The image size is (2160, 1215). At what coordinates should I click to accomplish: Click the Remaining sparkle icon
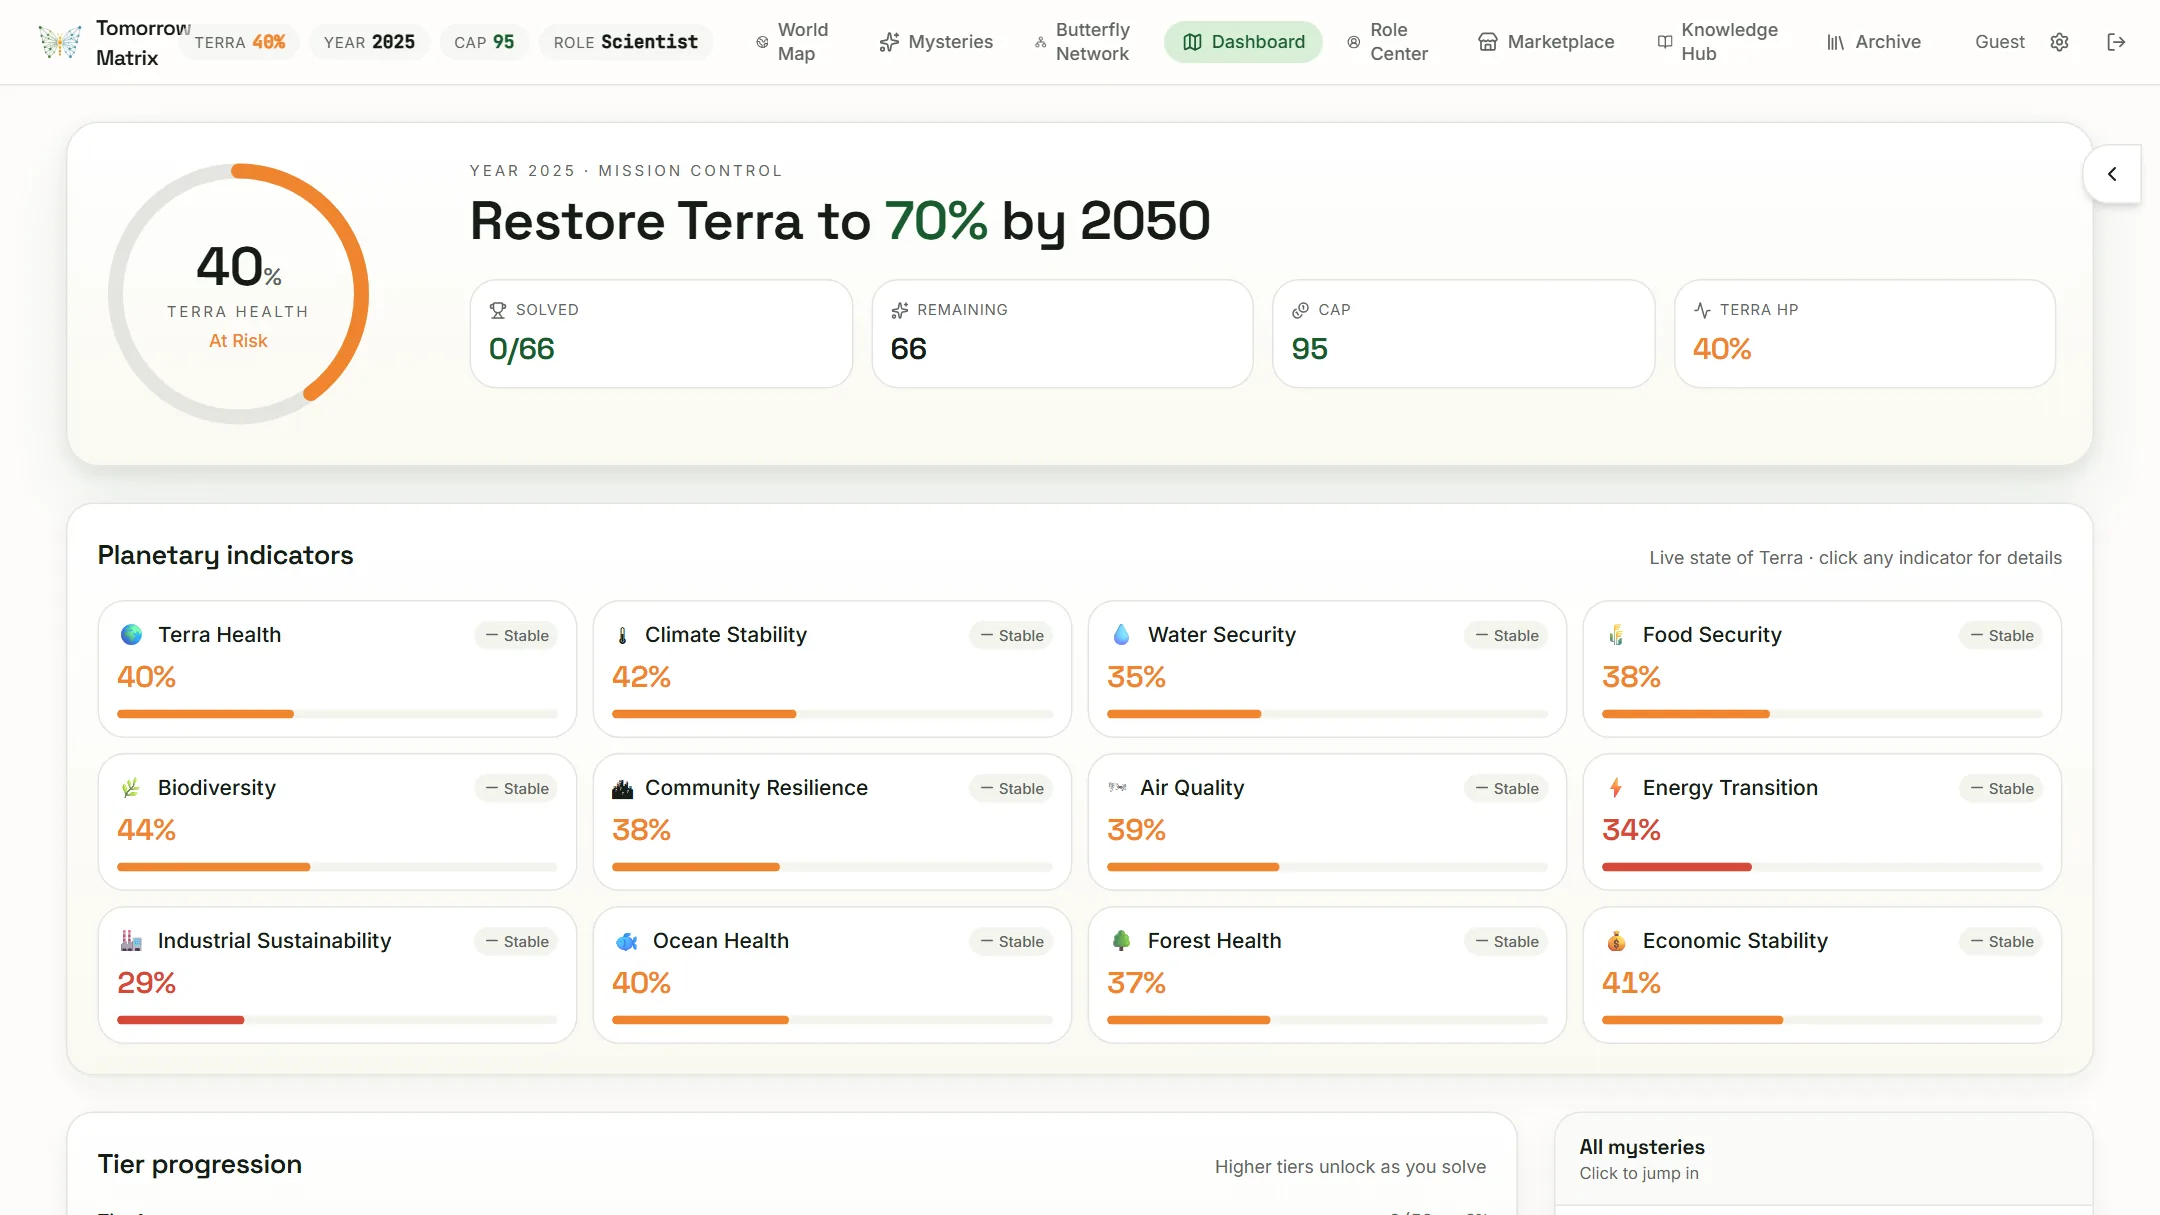pos(899,310)
